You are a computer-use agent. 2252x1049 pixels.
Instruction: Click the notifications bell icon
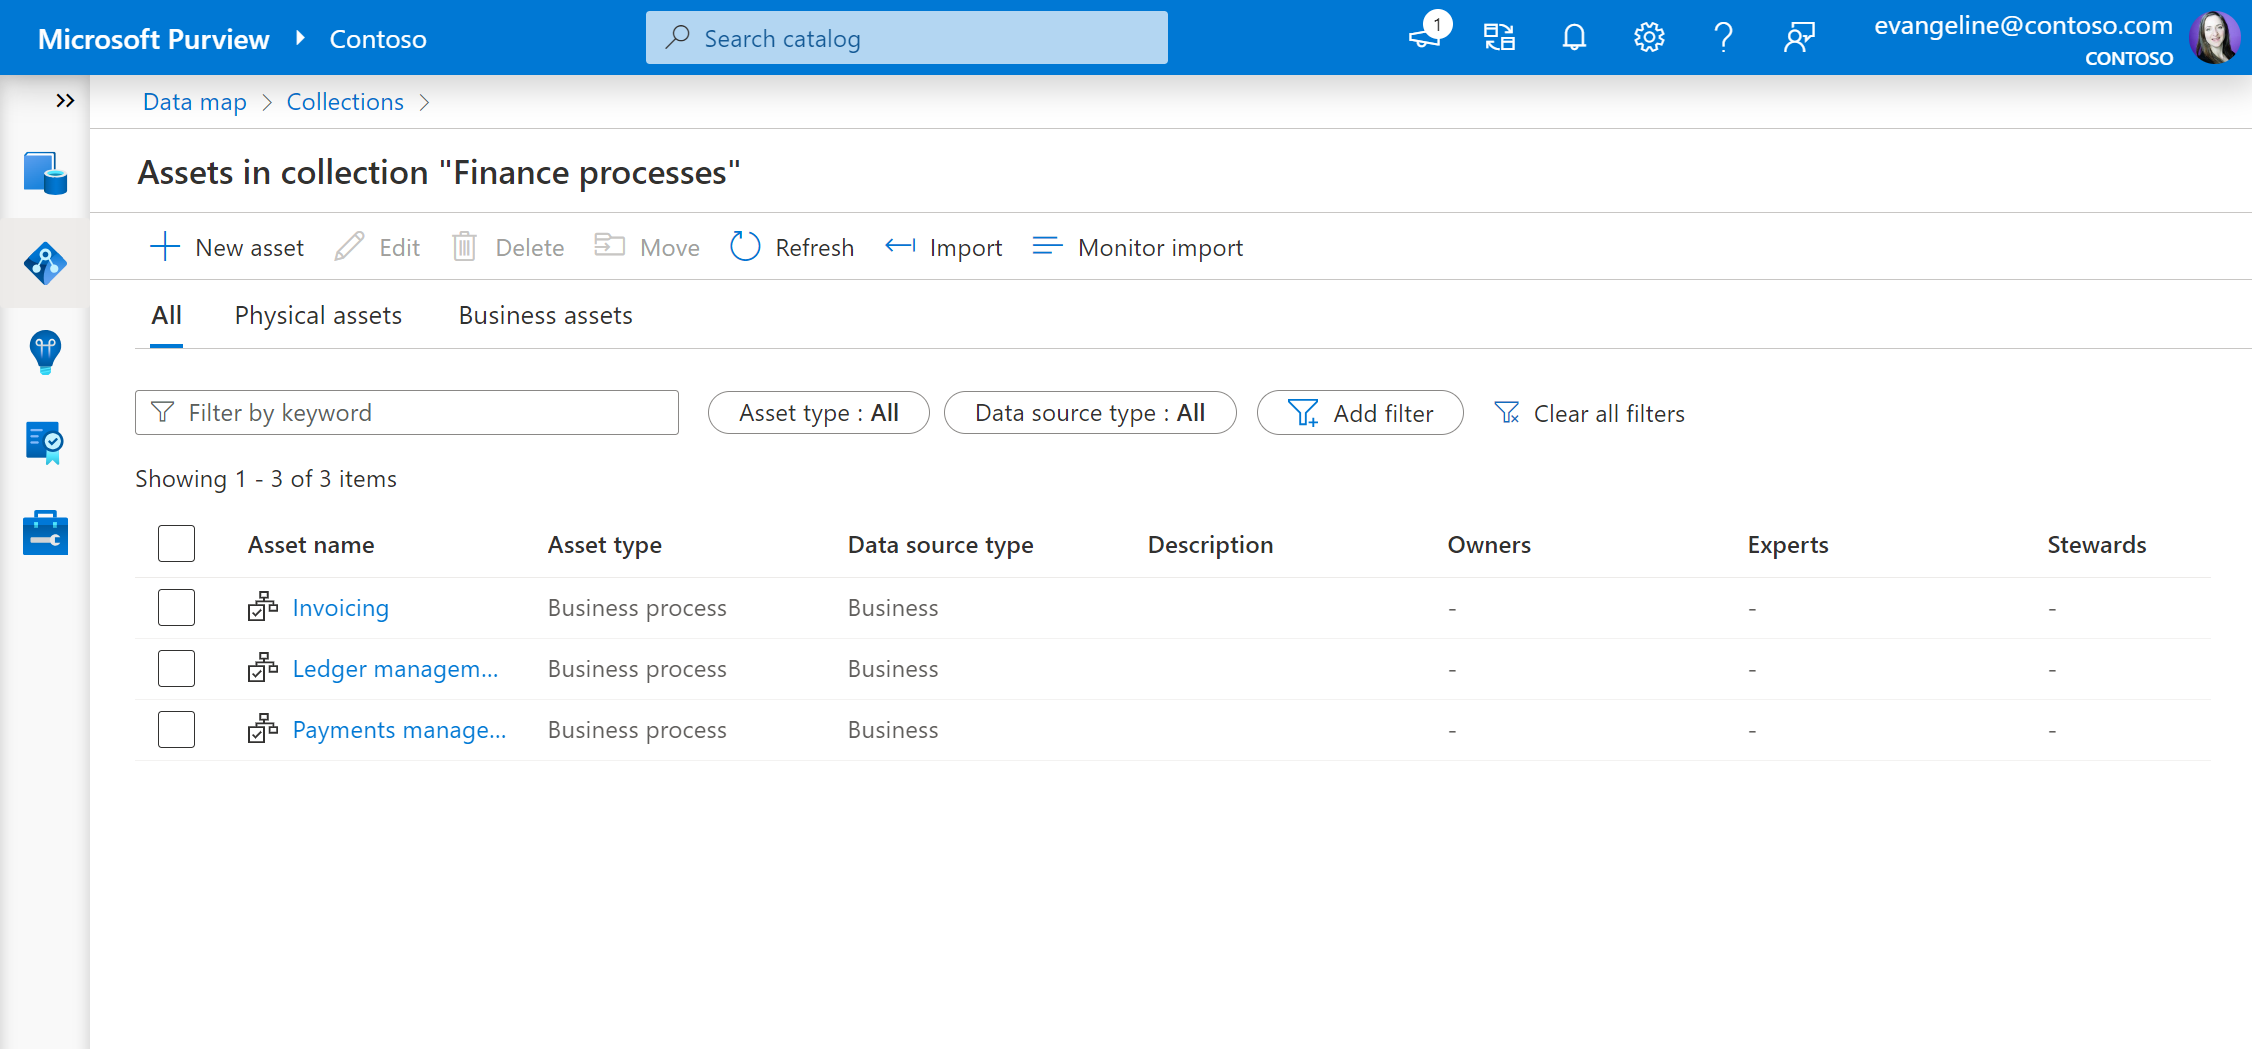coord(1574,38)
